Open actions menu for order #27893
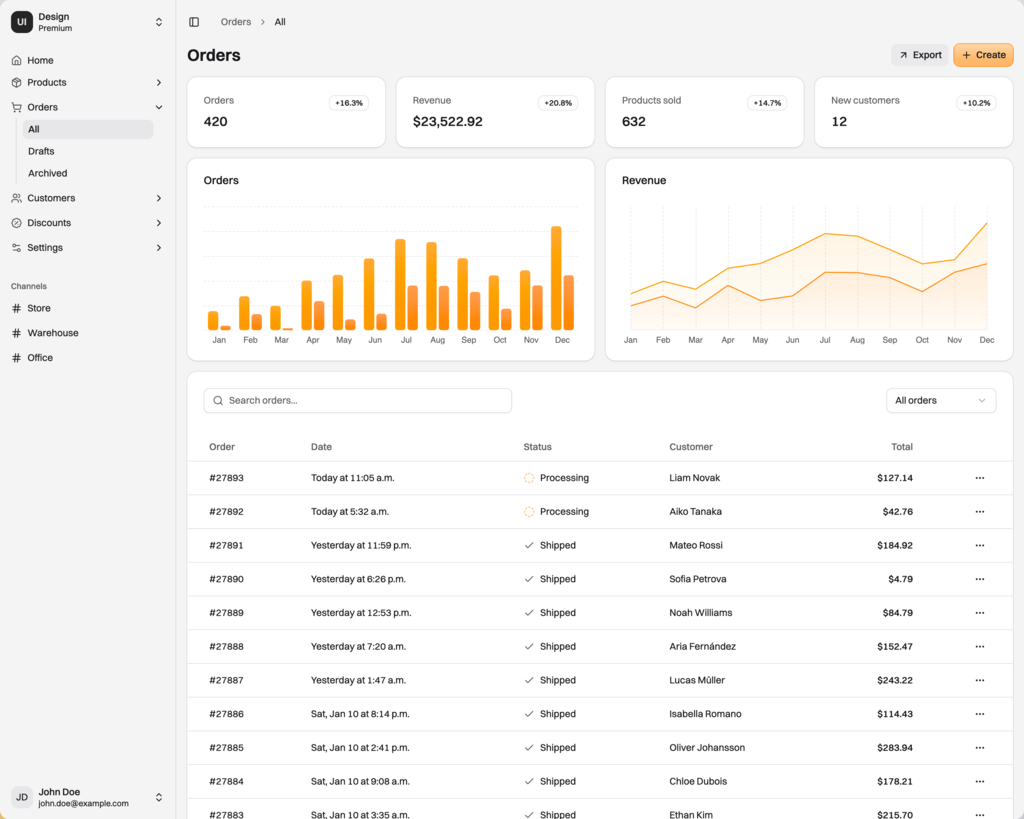Viewport: 1024px width, 819px height. (x=979, y=478)
